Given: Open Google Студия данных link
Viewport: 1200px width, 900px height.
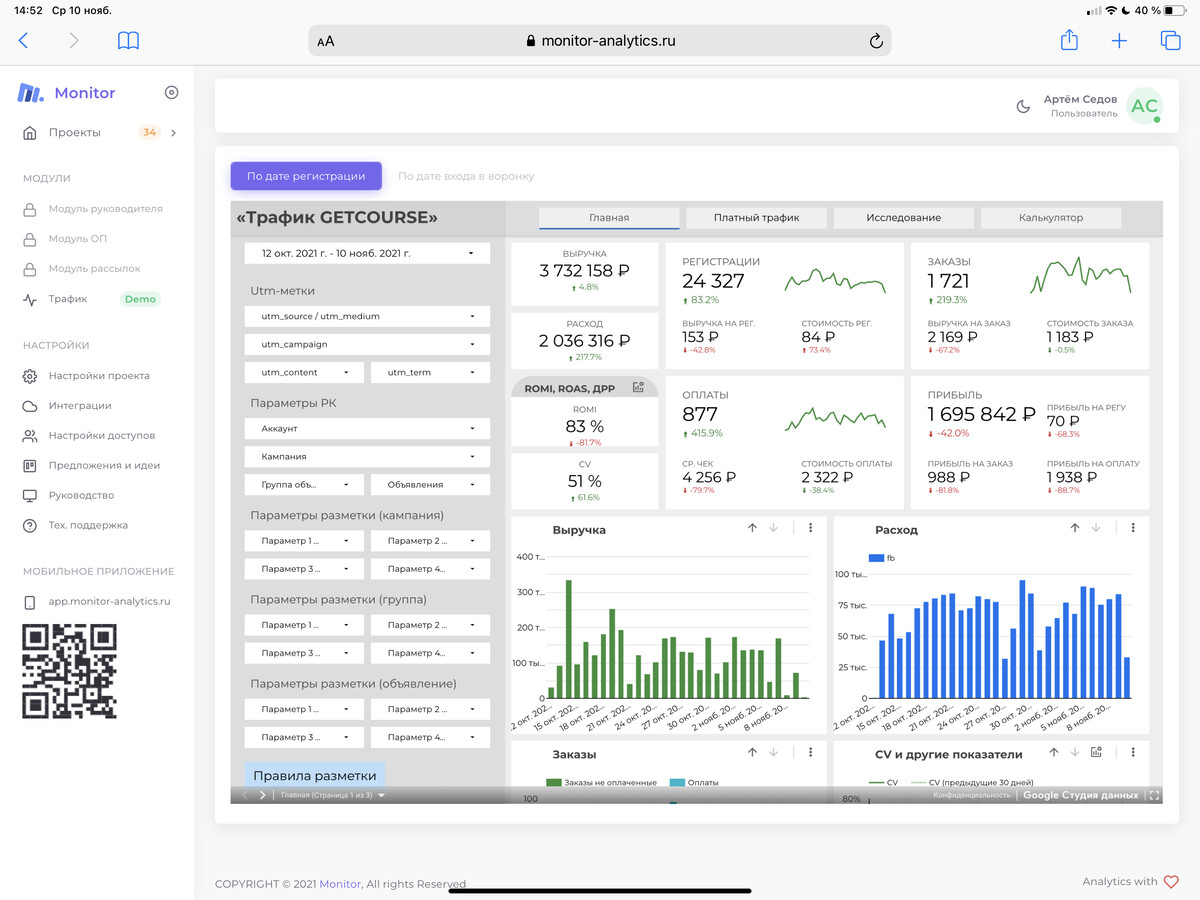Looking at the screenshot, I should [1080, 795].
